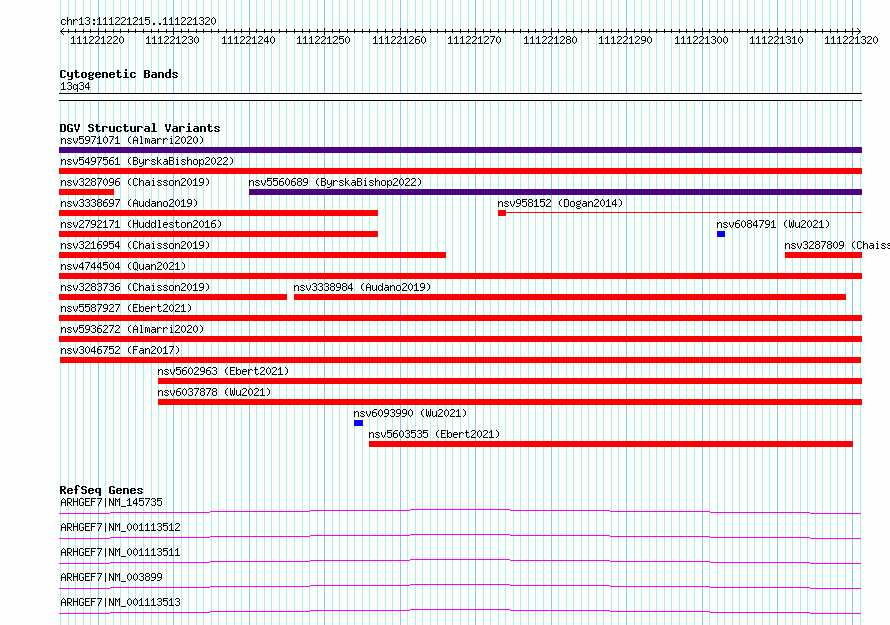Viewport: 890px width, 625px height.
Task: Select the ARHGEF7|NM_001113513 gene label
Action: [x=120, y=602]
